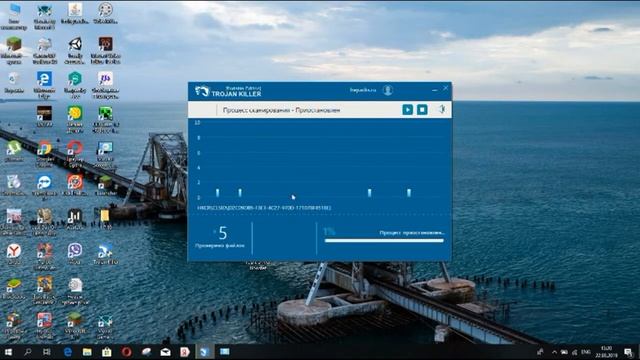The image size is (640, 360).
Task: Open the uTorrent desktop shortcut
Action: (14, 151)
